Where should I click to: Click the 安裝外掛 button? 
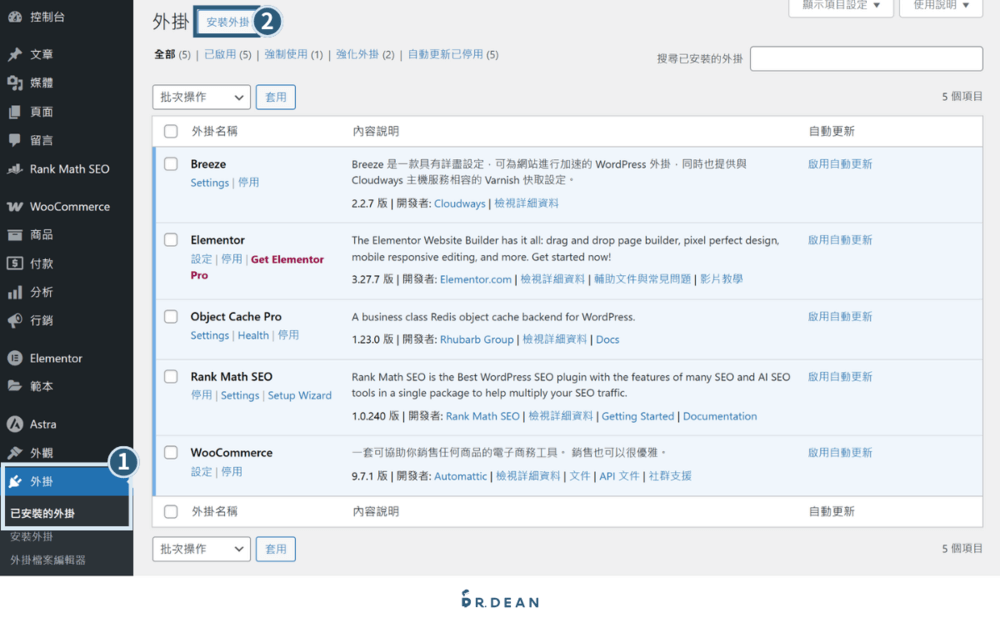click(x=224, y=20)
